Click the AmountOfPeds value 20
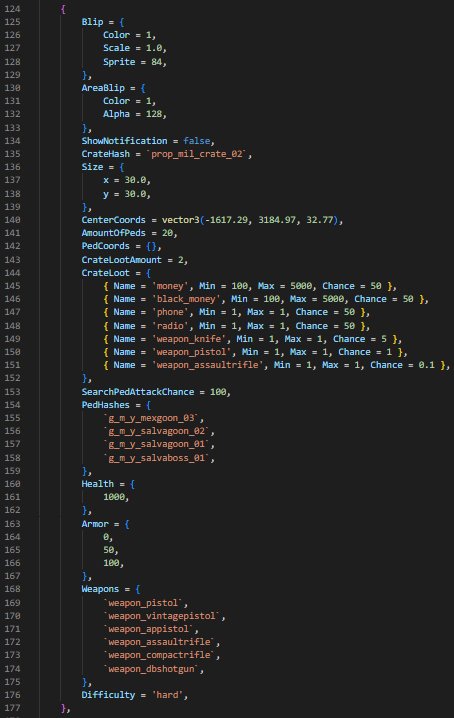The image size is (454, 718). pos(167,233)
